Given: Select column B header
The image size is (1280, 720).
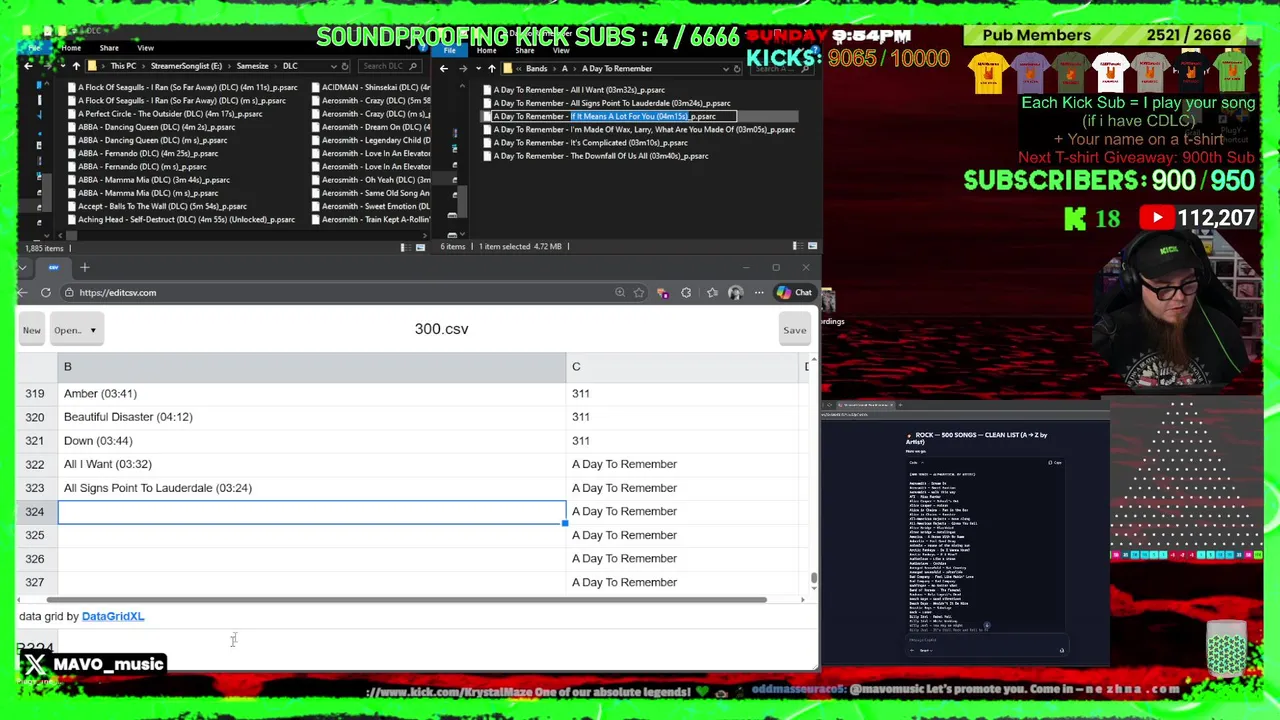Looking at the screenshot, I should pyautogui.click(x=312, y=367).
